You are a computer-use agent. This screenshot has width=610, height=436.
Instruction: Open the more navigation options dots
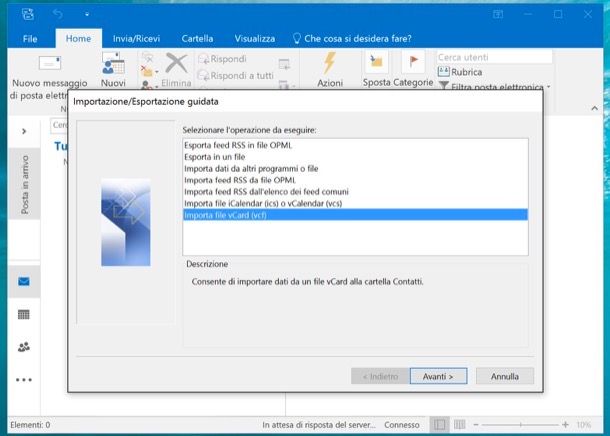[x=24, y=380]
